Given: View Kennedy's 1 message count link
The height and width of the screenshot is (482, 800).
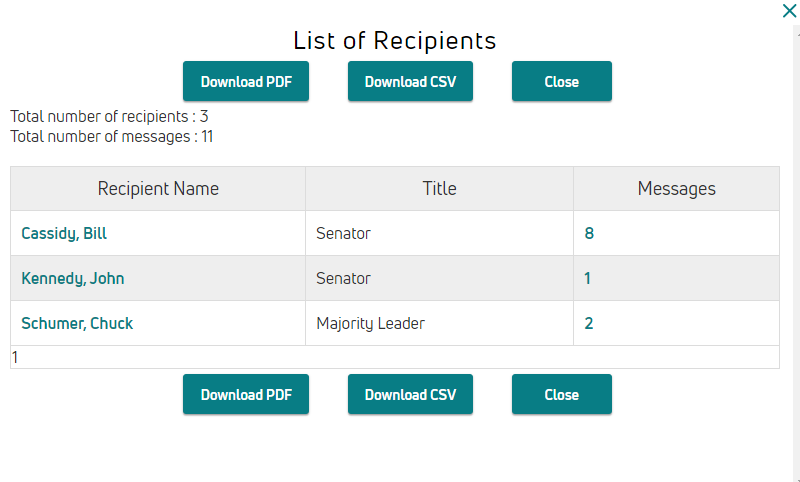Looking at the screenshot, I should pos(587,278).
